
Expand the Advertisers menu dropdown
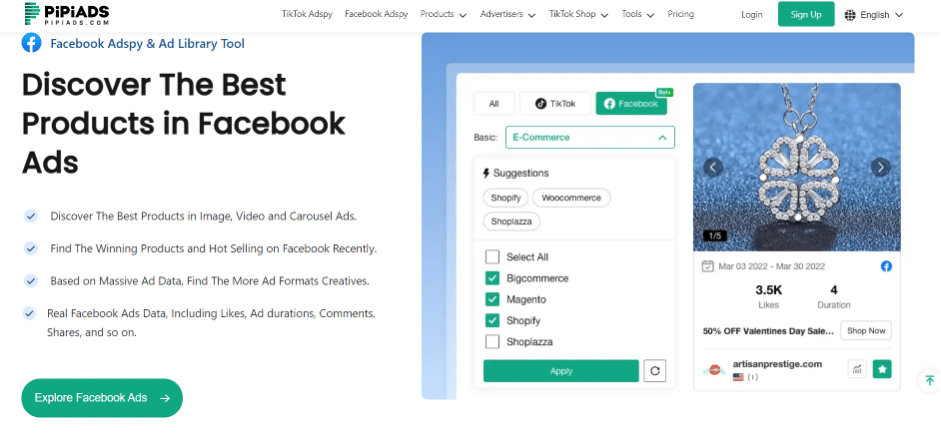tap(508, 14)
